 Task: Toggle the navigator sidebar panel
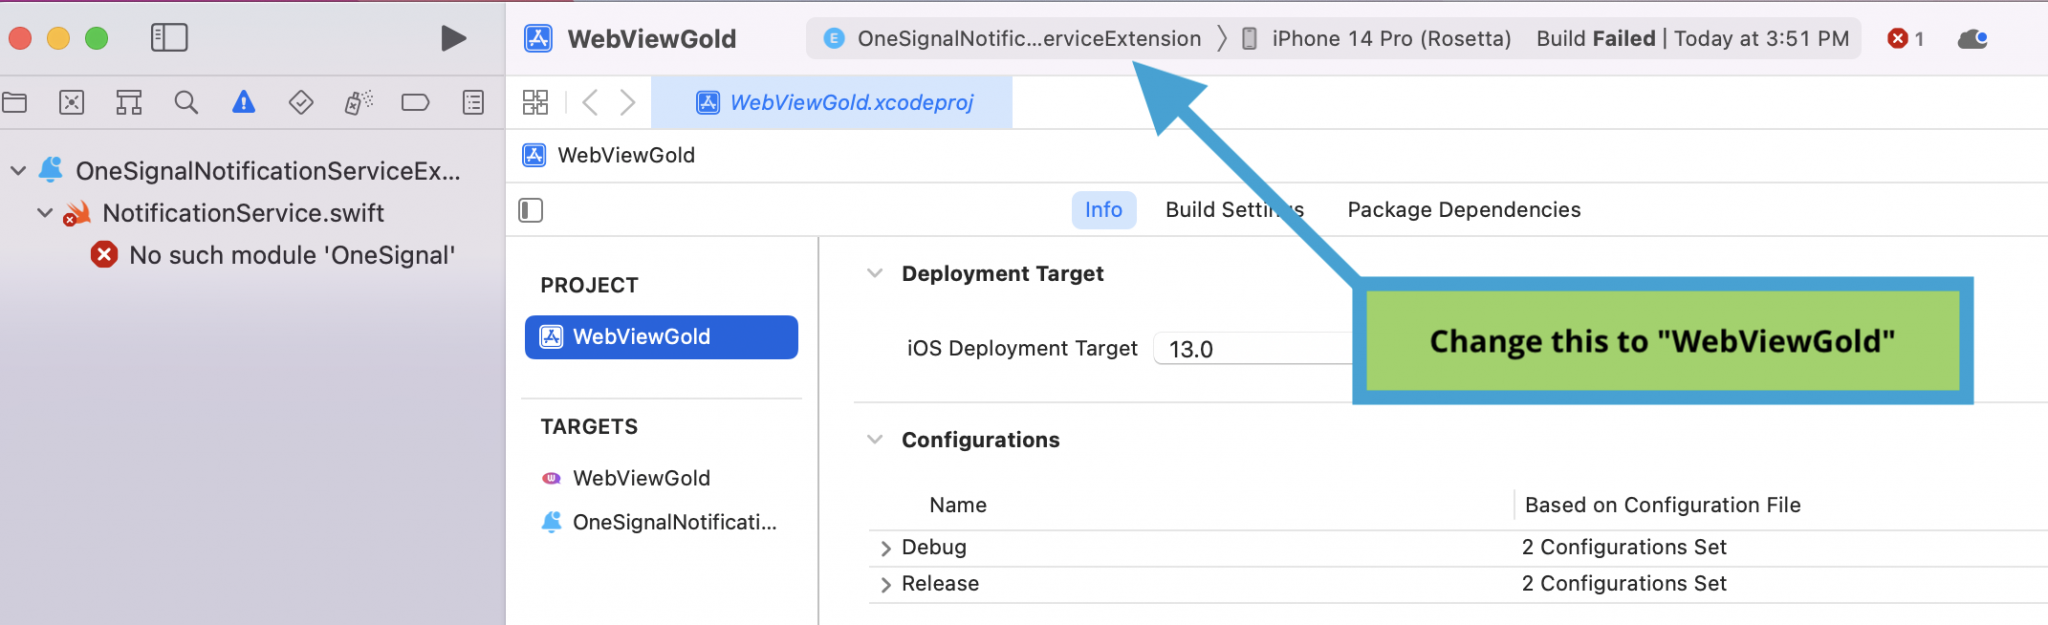point(169,38)
